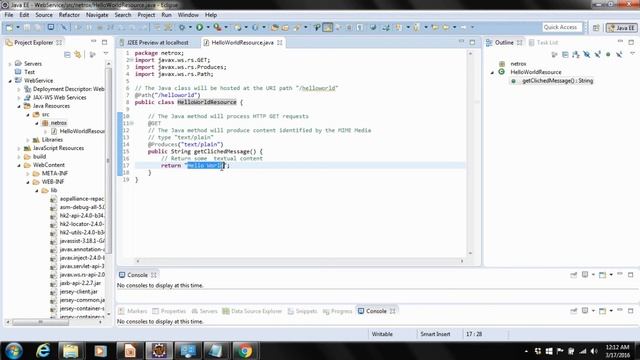Open the File menu

[9, 15]
